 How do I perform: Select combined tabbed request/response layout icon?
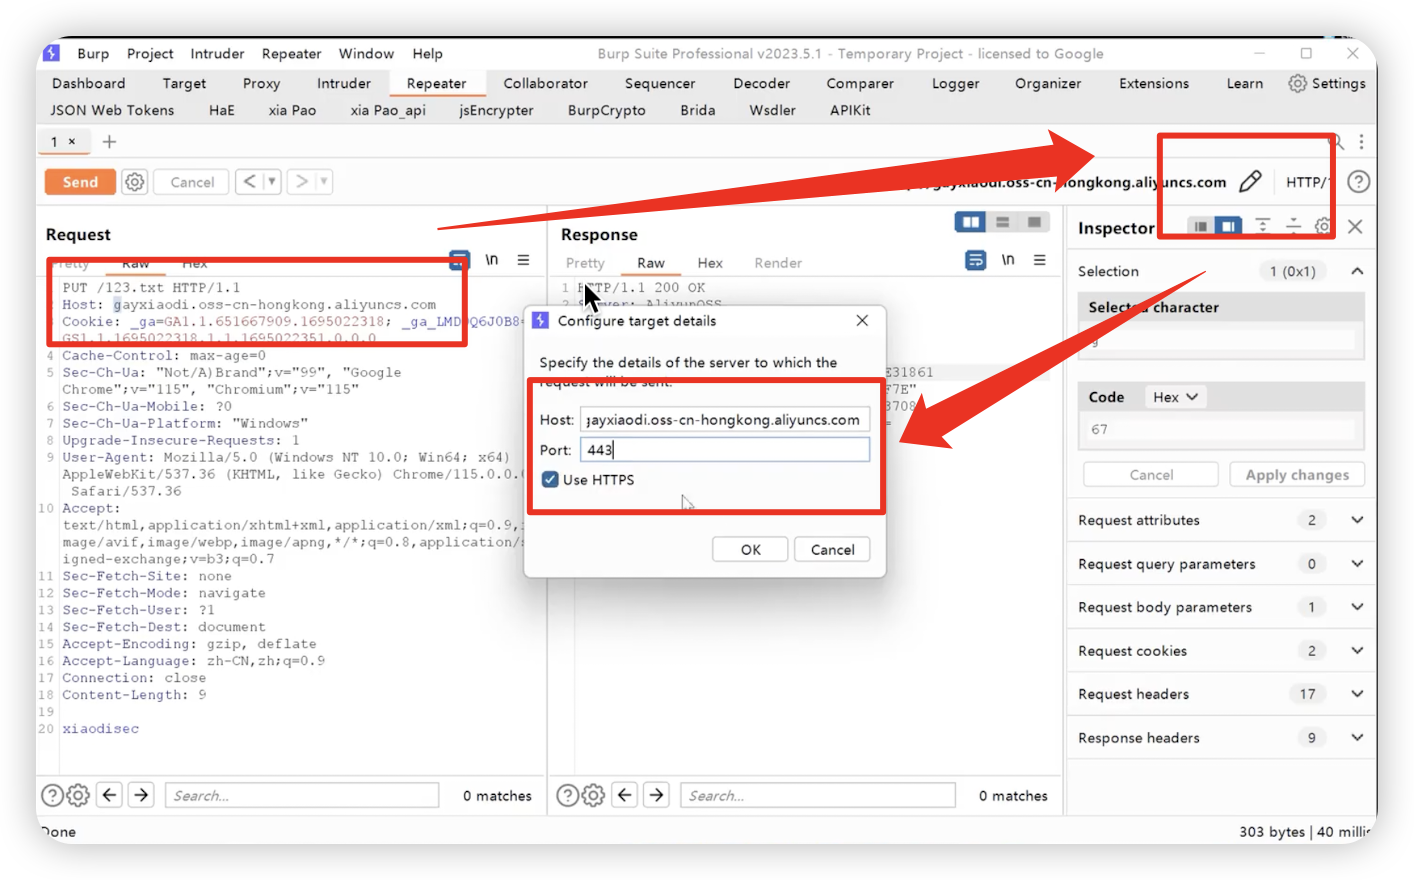tap(1034, 222)
